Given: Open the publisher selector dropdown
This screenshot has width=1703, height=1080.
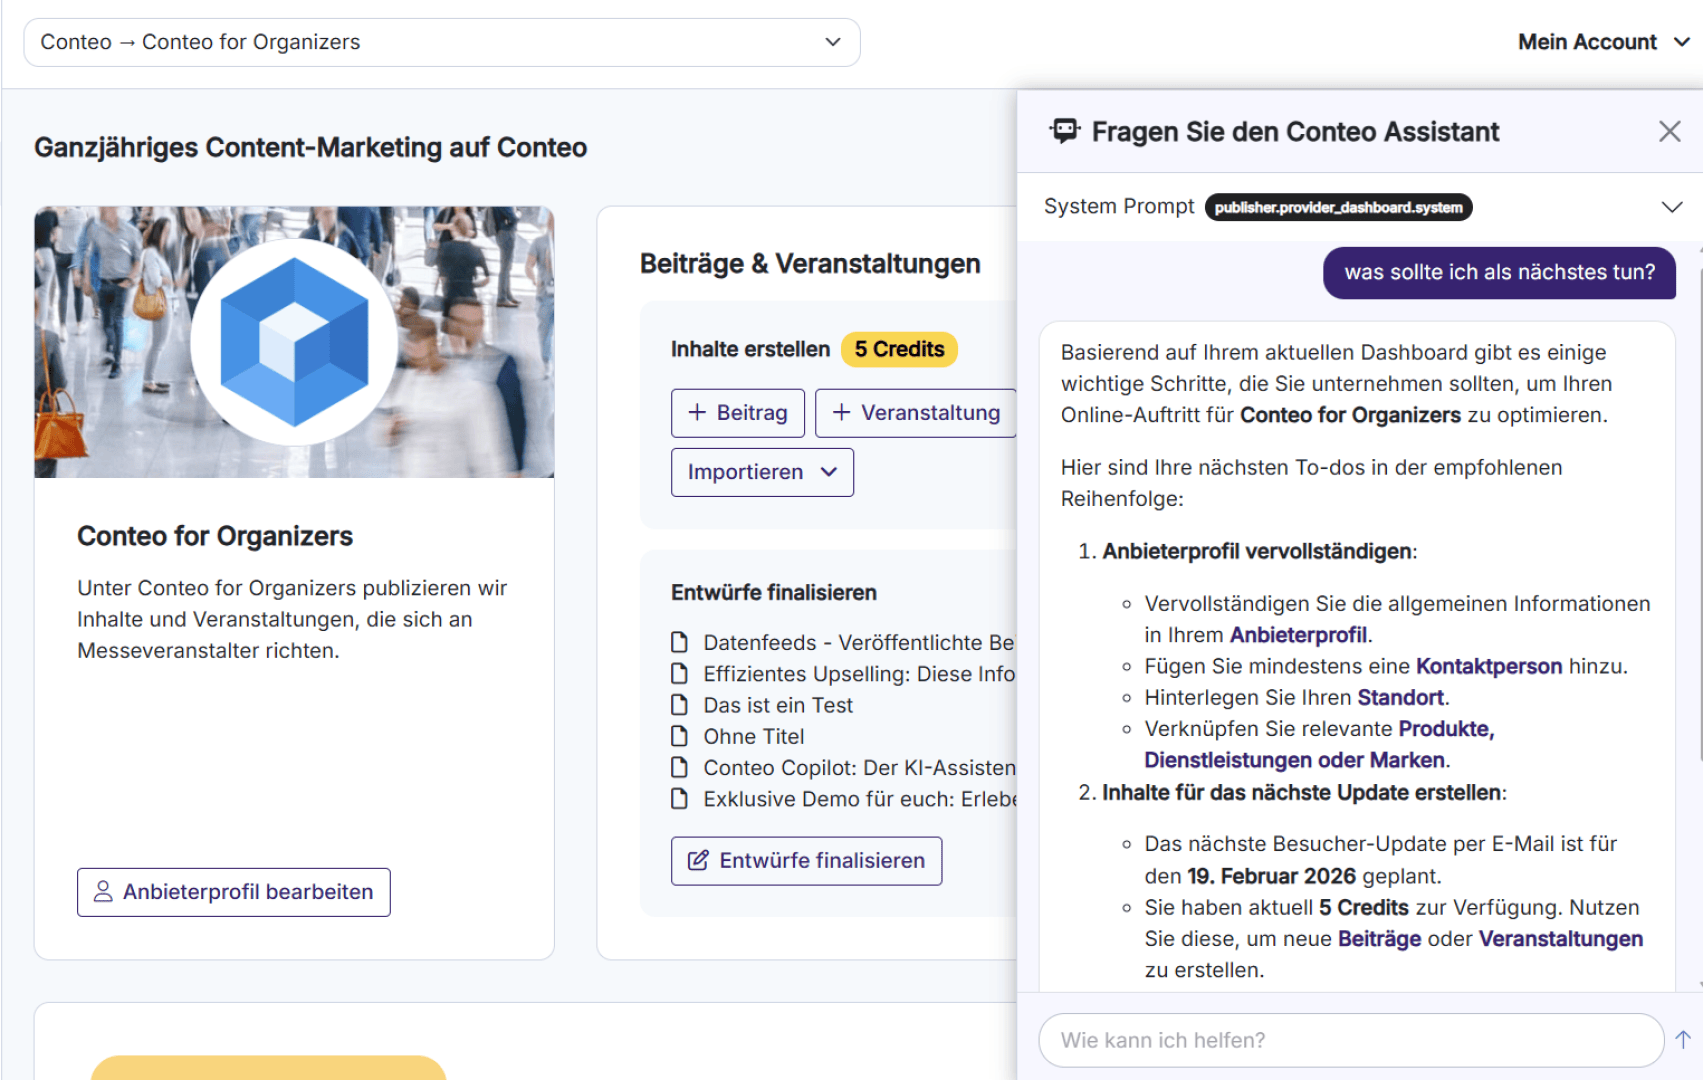Looking at the screenshot, I should (x=442, y=42).
